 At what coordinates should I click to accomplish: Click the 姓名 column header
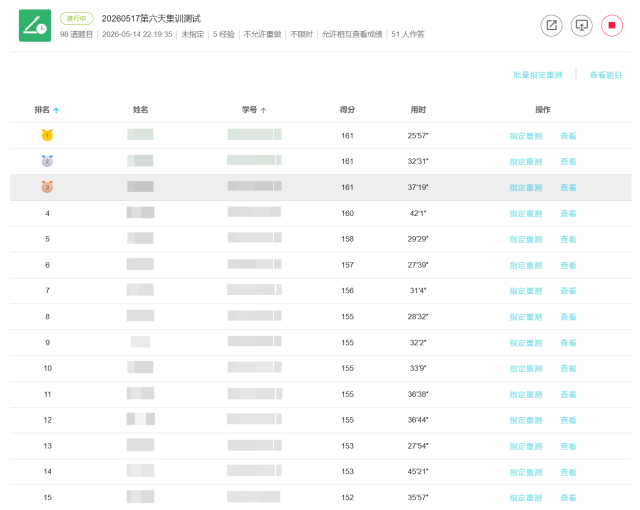(x=140, y=110)
